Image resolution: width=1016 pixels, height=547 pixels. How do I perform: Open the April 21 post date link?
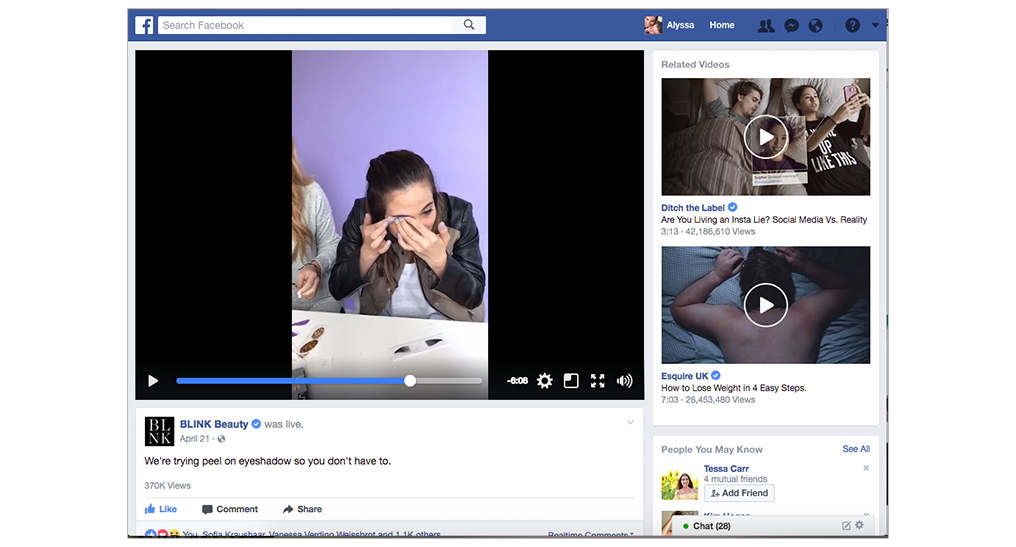point(194,439)
